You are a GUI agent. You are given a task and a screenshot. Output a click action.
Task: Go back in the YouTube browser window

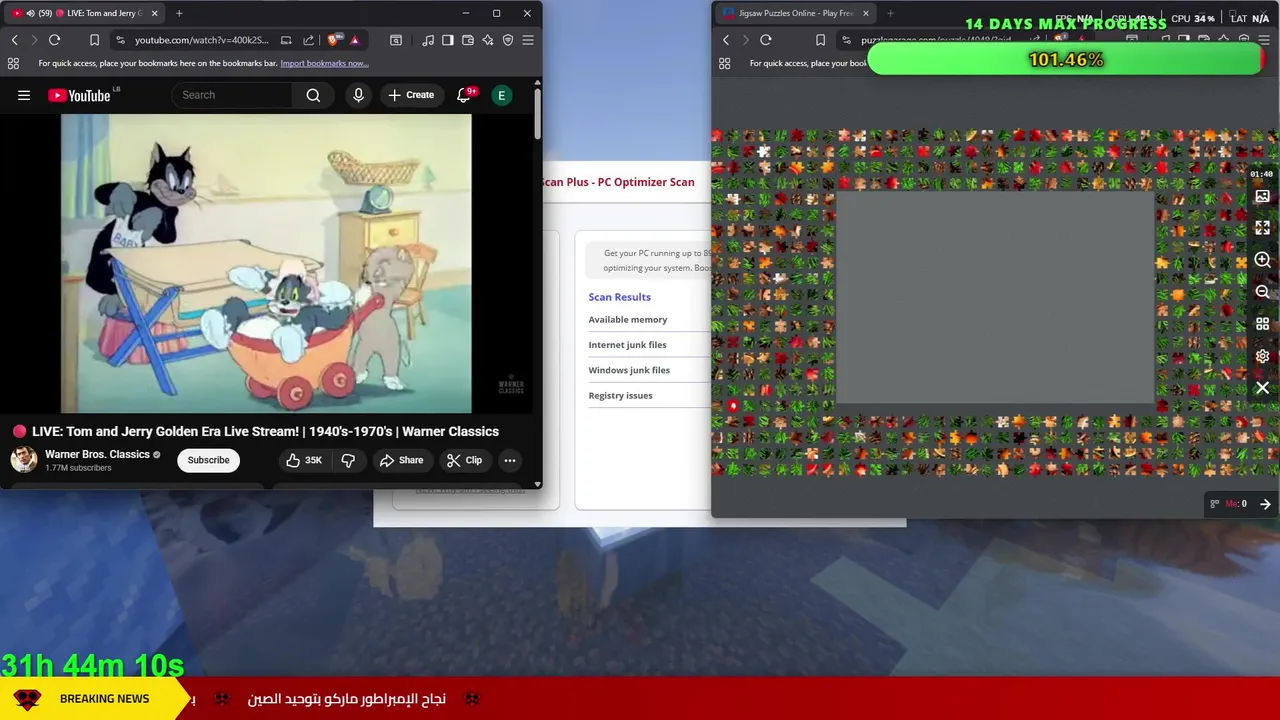tap(14, 40)
